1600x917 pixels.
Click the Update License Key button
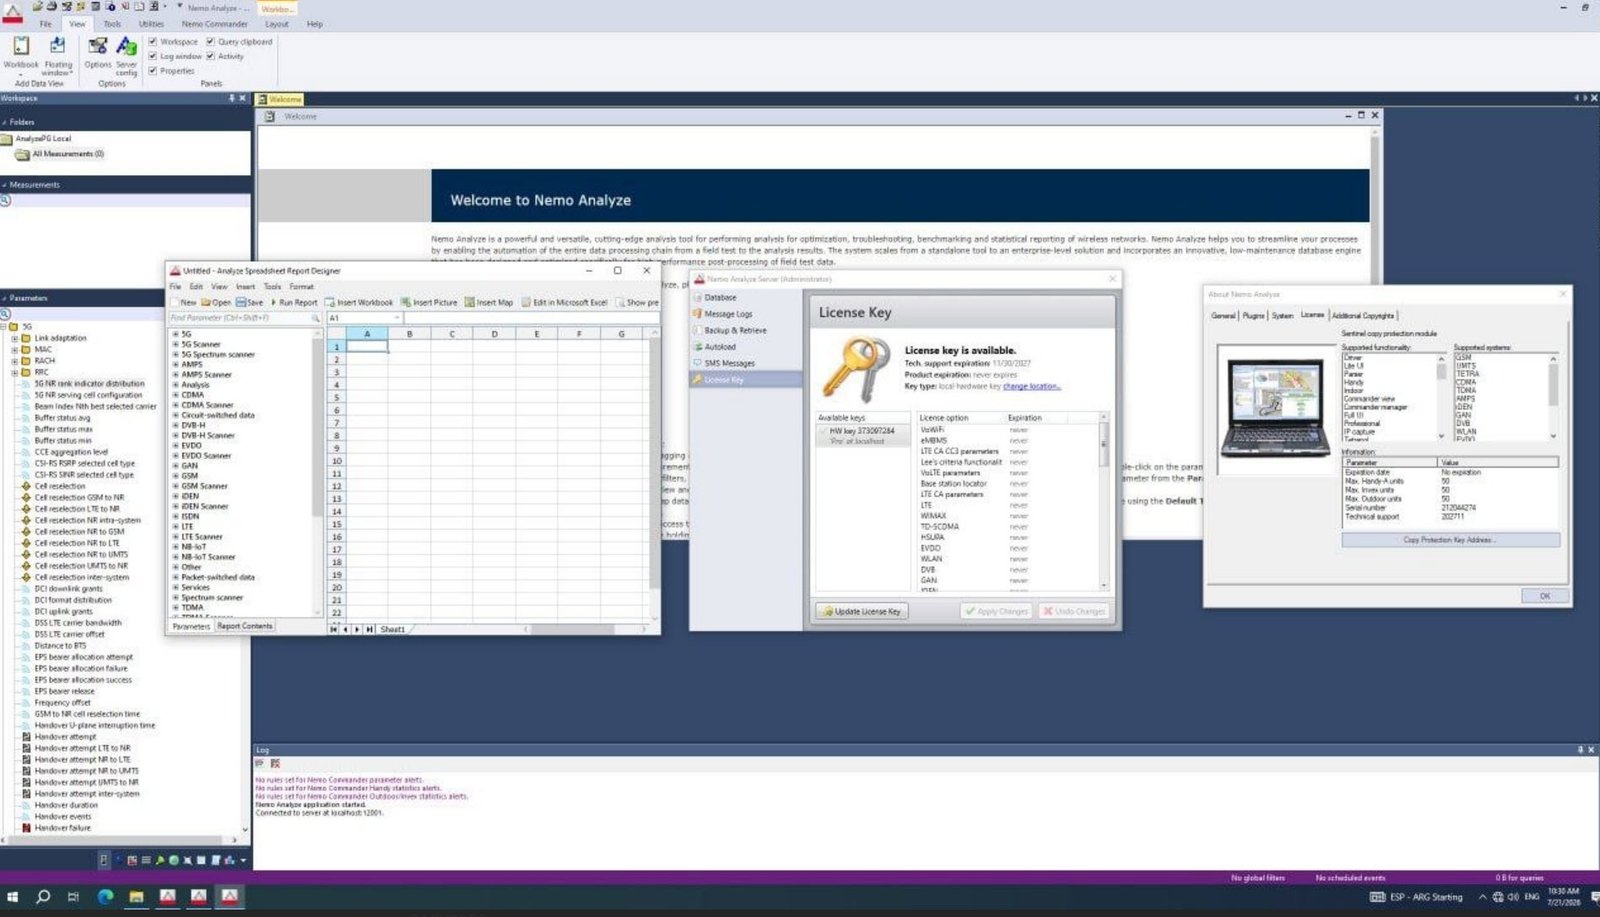click(862, 611)
